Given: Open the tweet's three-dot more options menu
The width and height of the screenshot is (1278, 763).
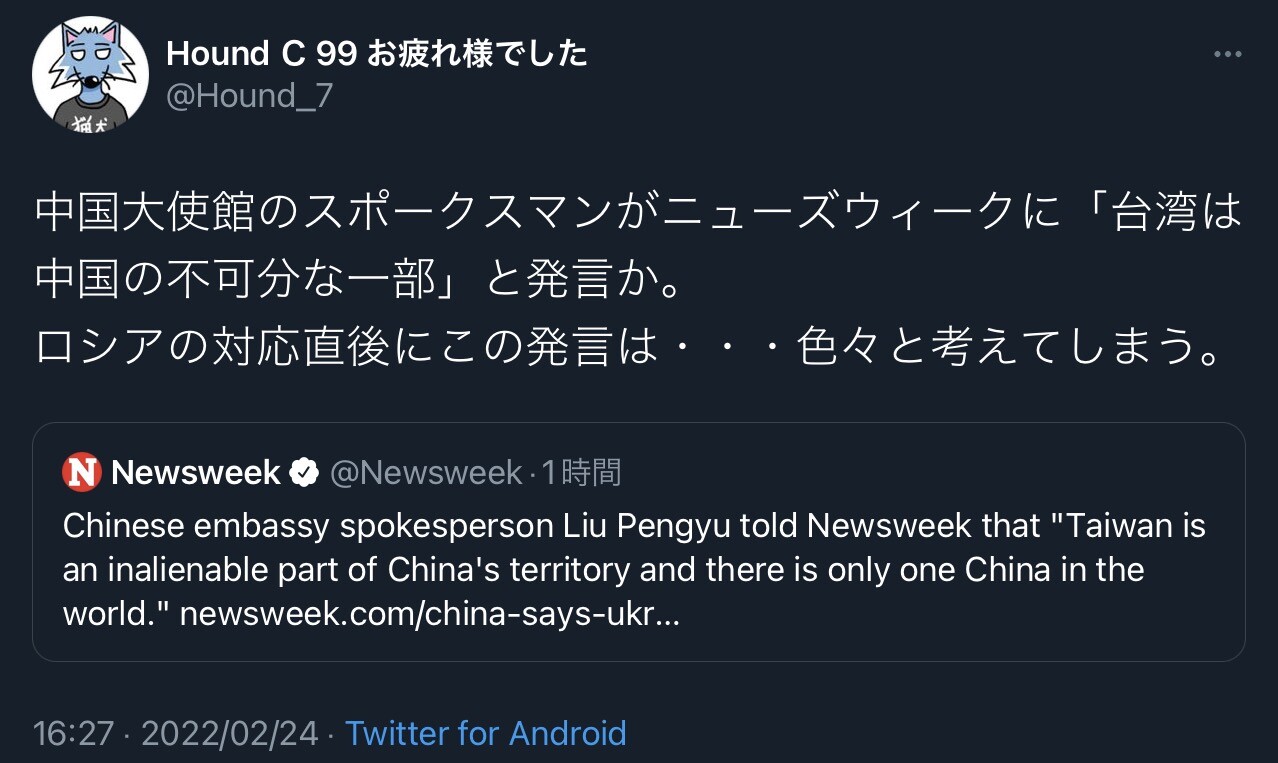Looking at the screenshot, I should 1226,54.
